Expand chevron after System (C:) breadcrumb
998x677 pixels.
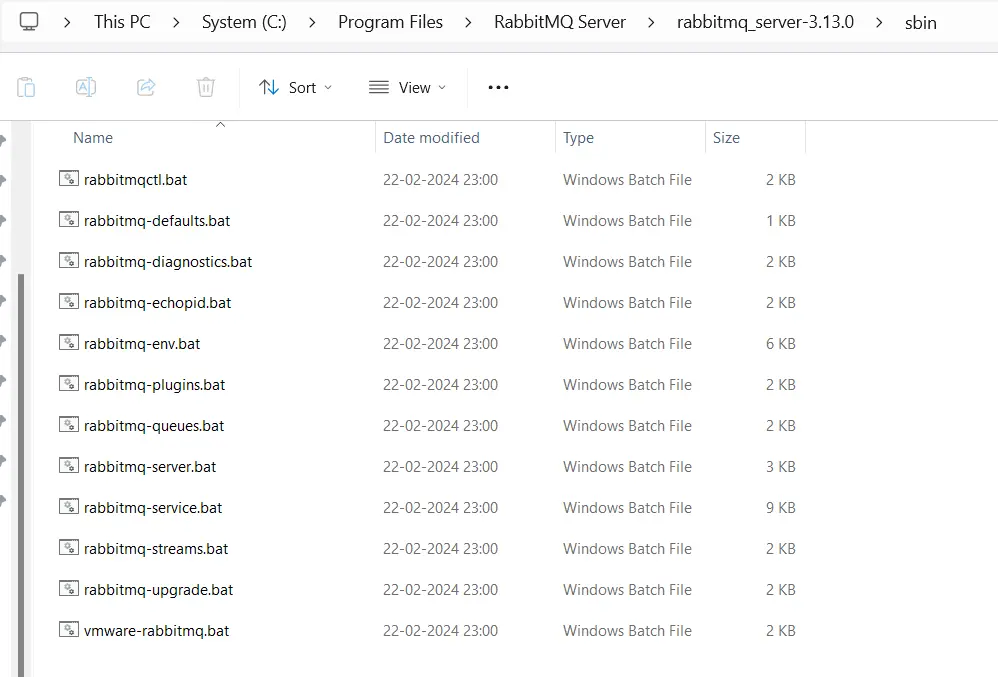312,23
